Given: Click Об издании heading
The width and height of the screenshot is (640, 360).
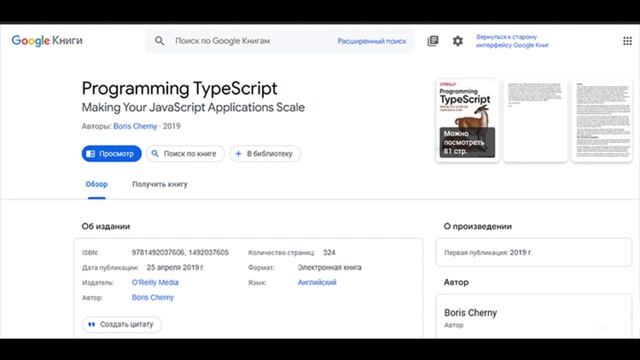Looking at the screenshot, I should tap(106, 226).
